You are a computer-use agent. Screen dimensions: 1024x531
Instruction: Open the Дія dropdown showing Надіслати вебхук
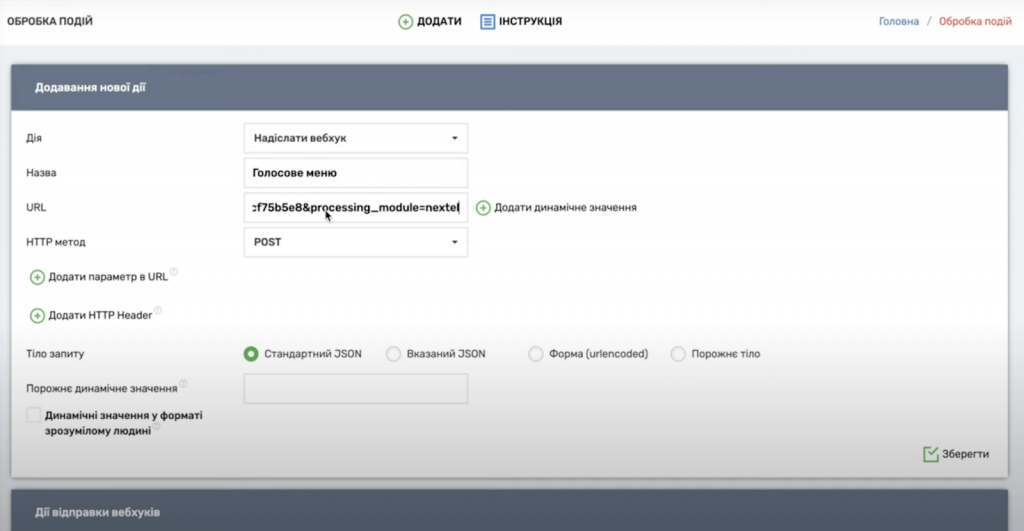point(355,138)
